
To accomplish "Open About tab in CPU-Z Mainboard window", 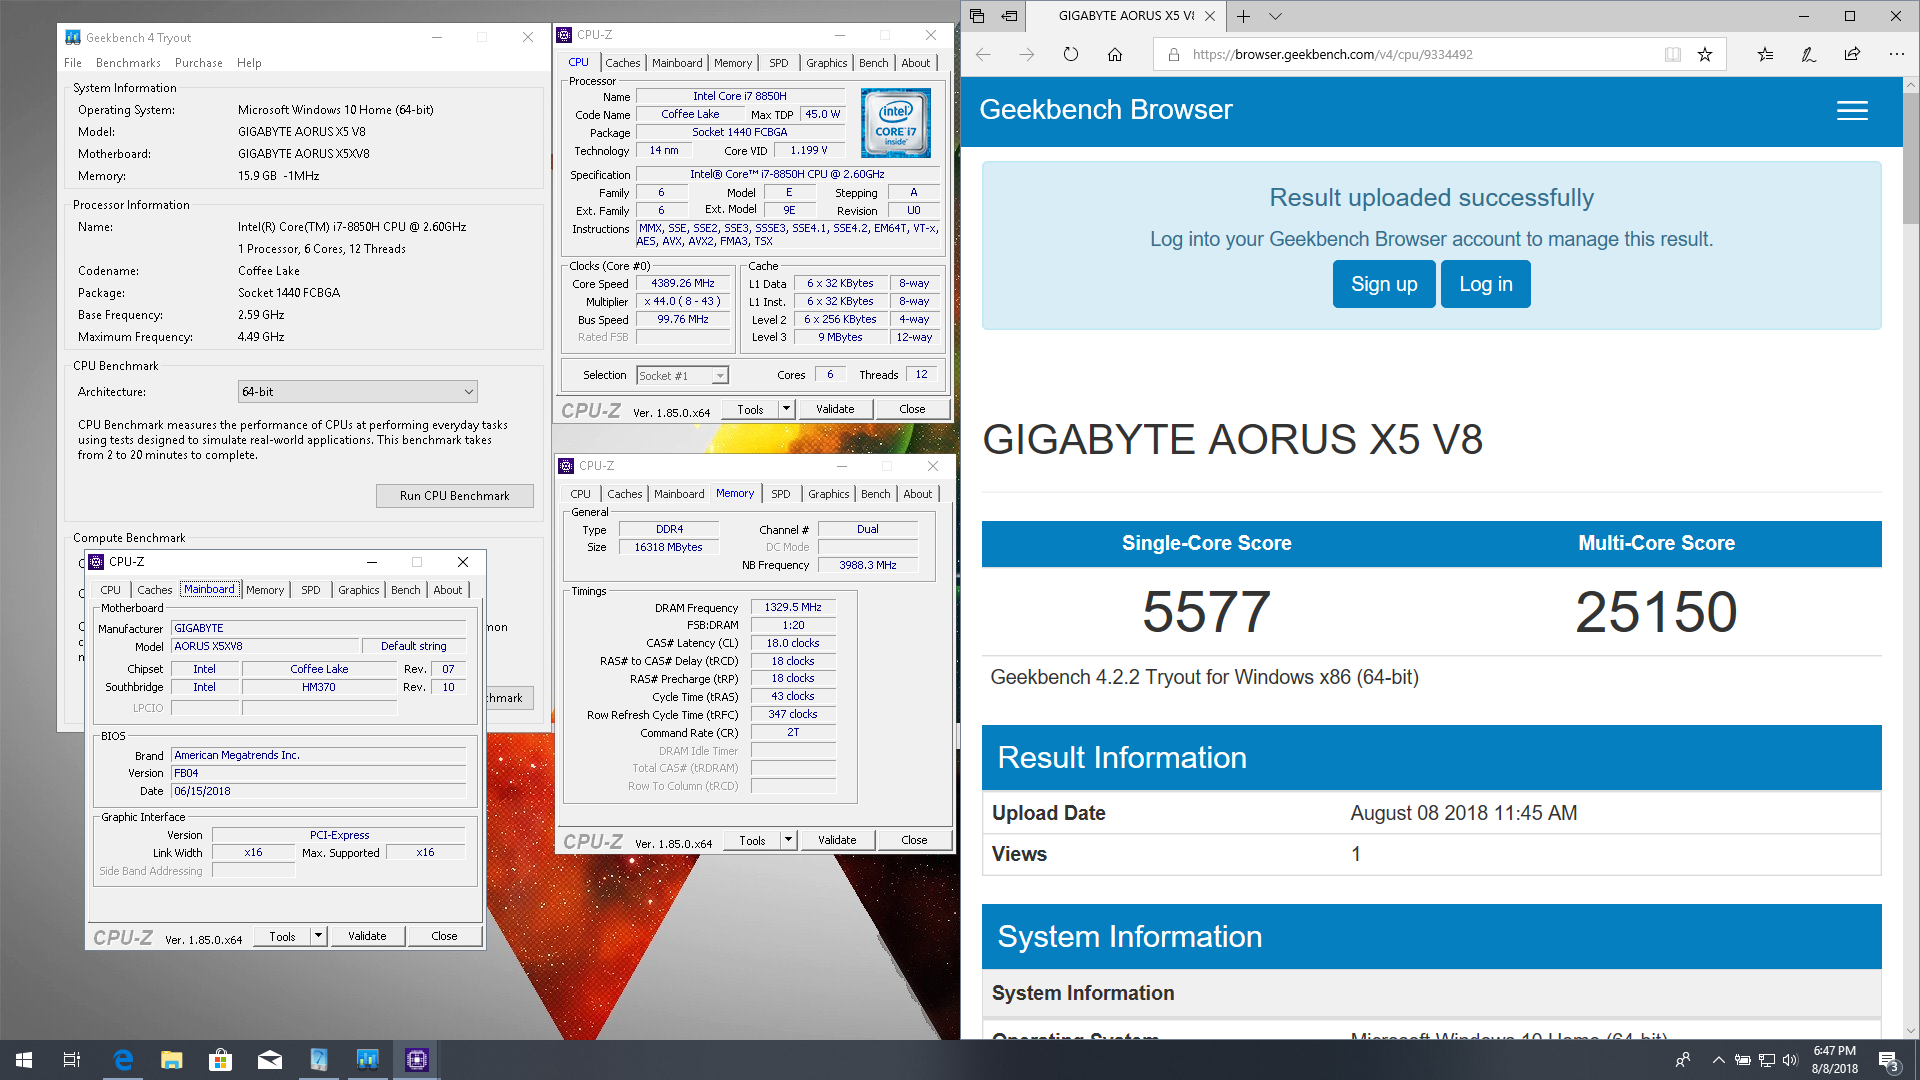I will click(x=447, y=590).
